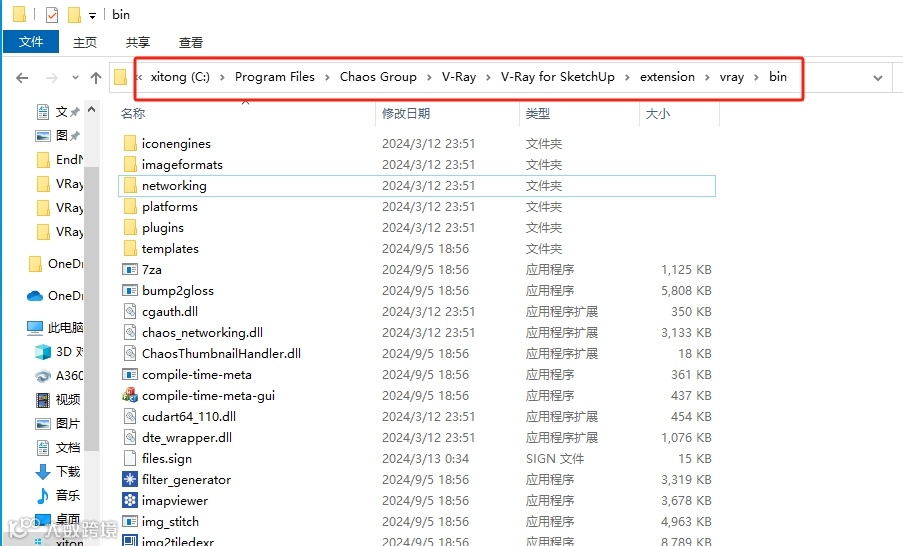This screenshot has width=903, height=546.
Task: Switch to the 查看 ribbon tab
Action: (191, 43)
